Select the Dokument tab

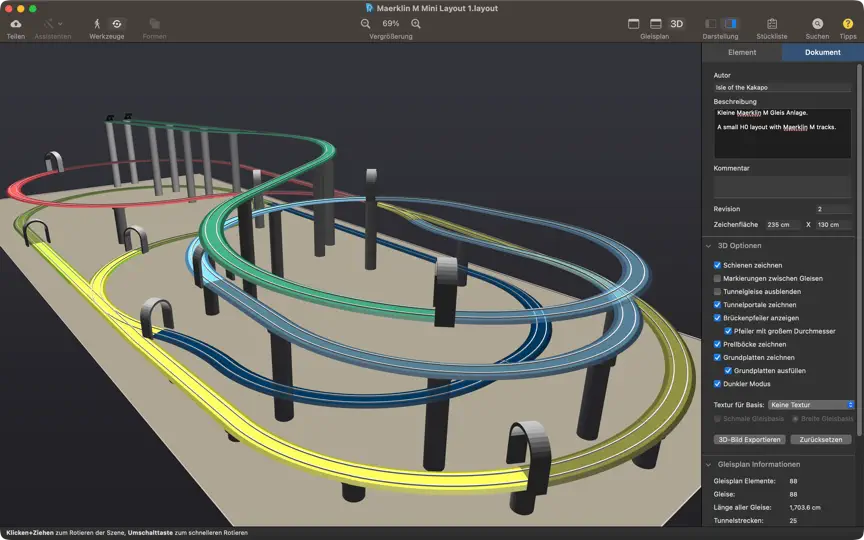823,52
